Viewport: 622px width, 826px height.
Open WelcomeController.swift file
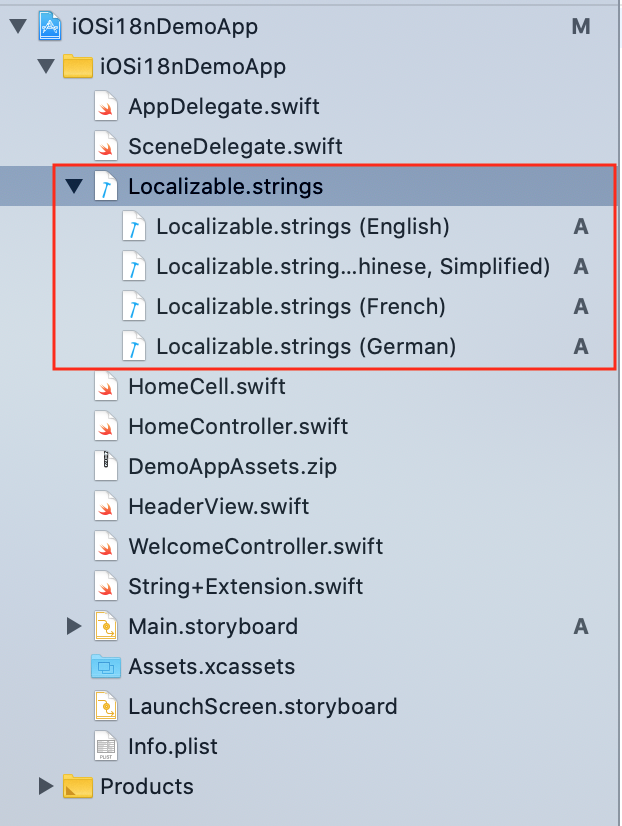pos(255,546)
